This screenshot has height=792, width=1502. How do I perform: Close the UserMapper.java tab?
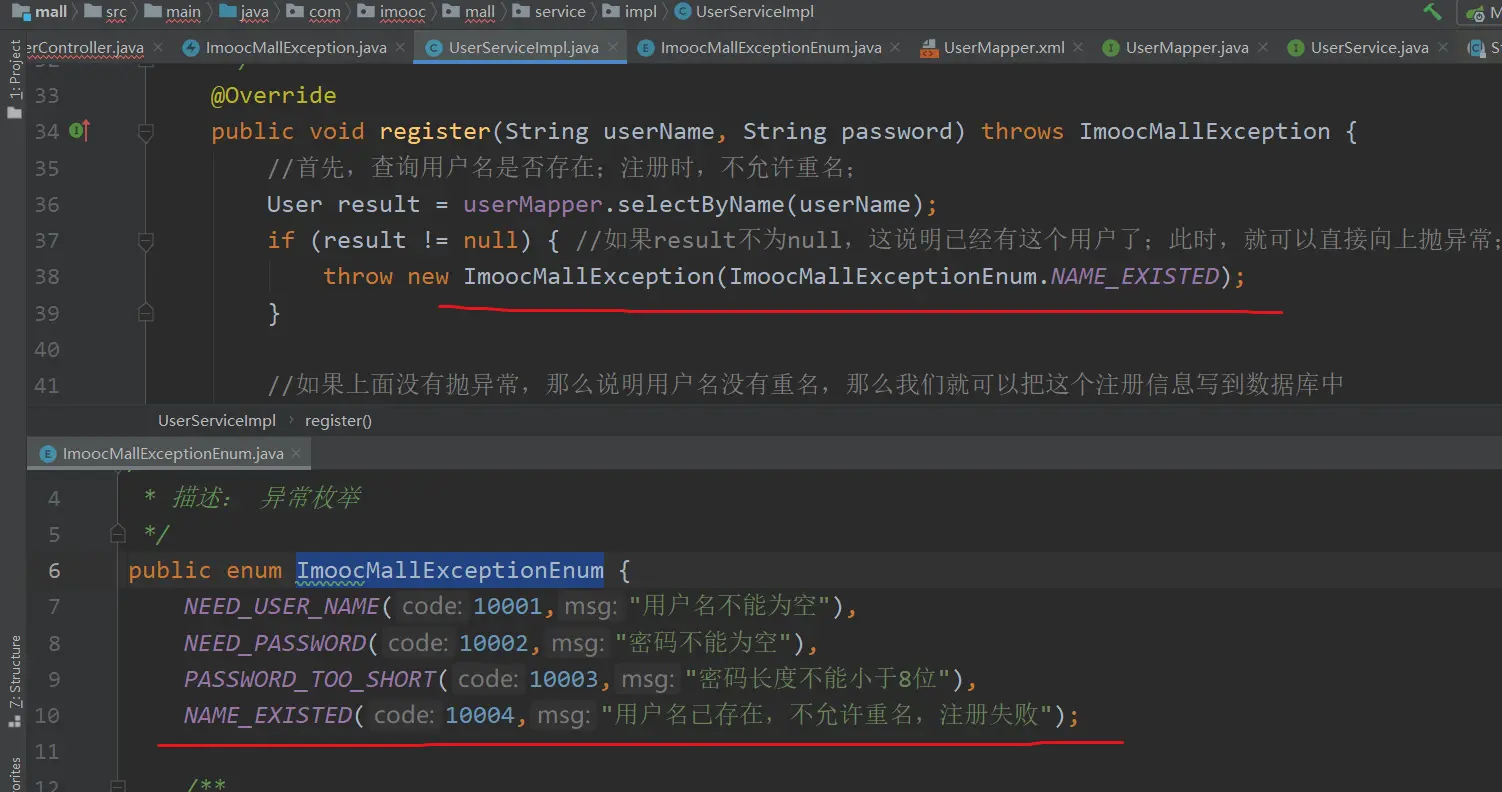click(x=1262, y=48)
